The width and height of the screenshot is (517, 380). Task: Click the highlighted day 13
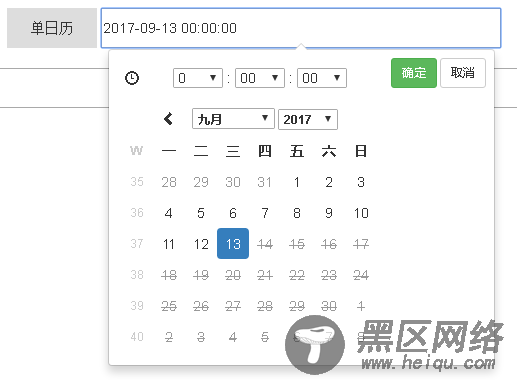click(233, 244)
